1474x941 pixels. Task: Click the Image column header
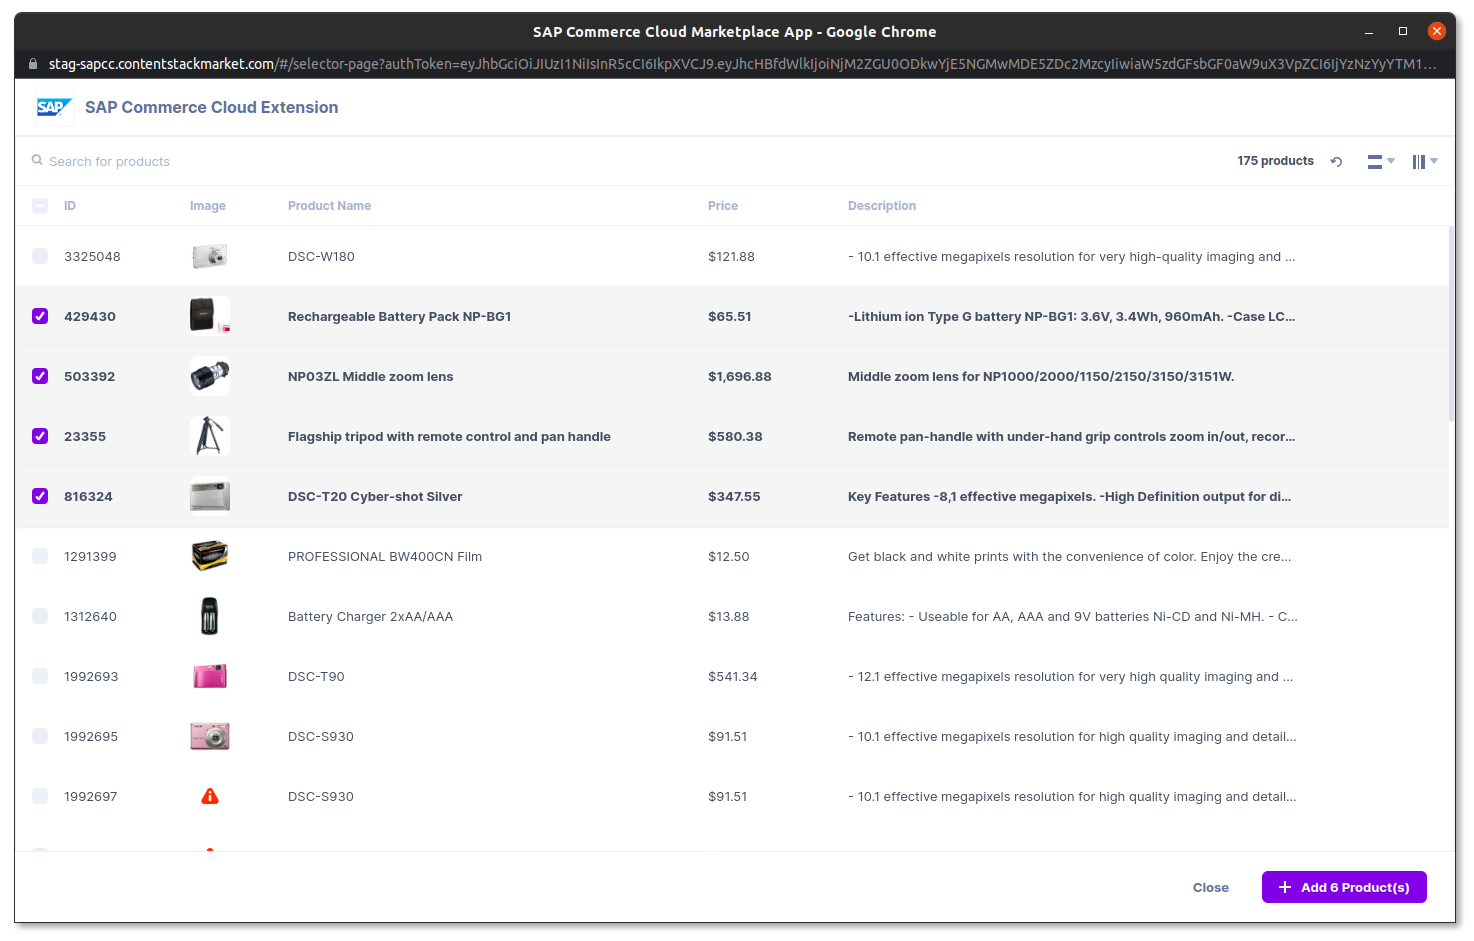coord(208,206)
